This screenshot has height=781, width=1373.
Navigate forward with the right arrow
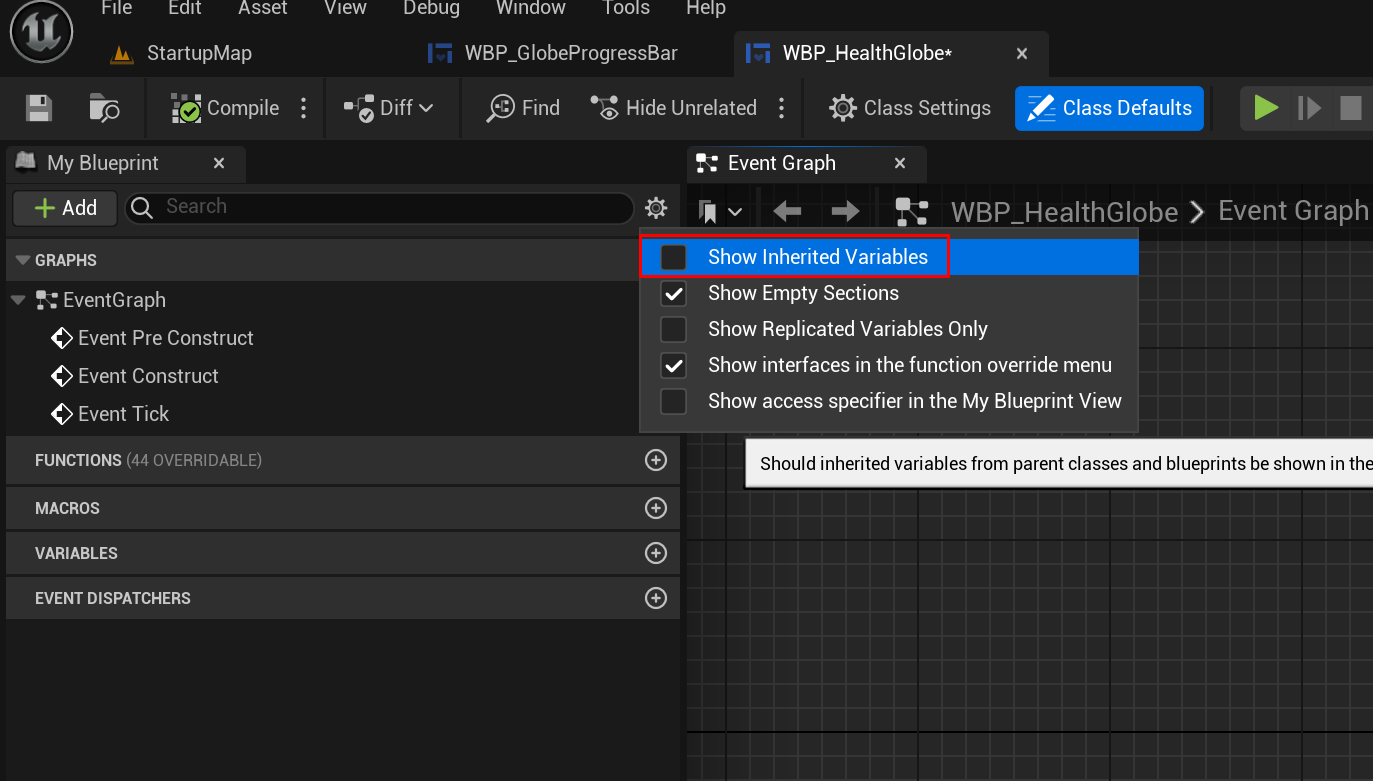(x=845, y=211)
